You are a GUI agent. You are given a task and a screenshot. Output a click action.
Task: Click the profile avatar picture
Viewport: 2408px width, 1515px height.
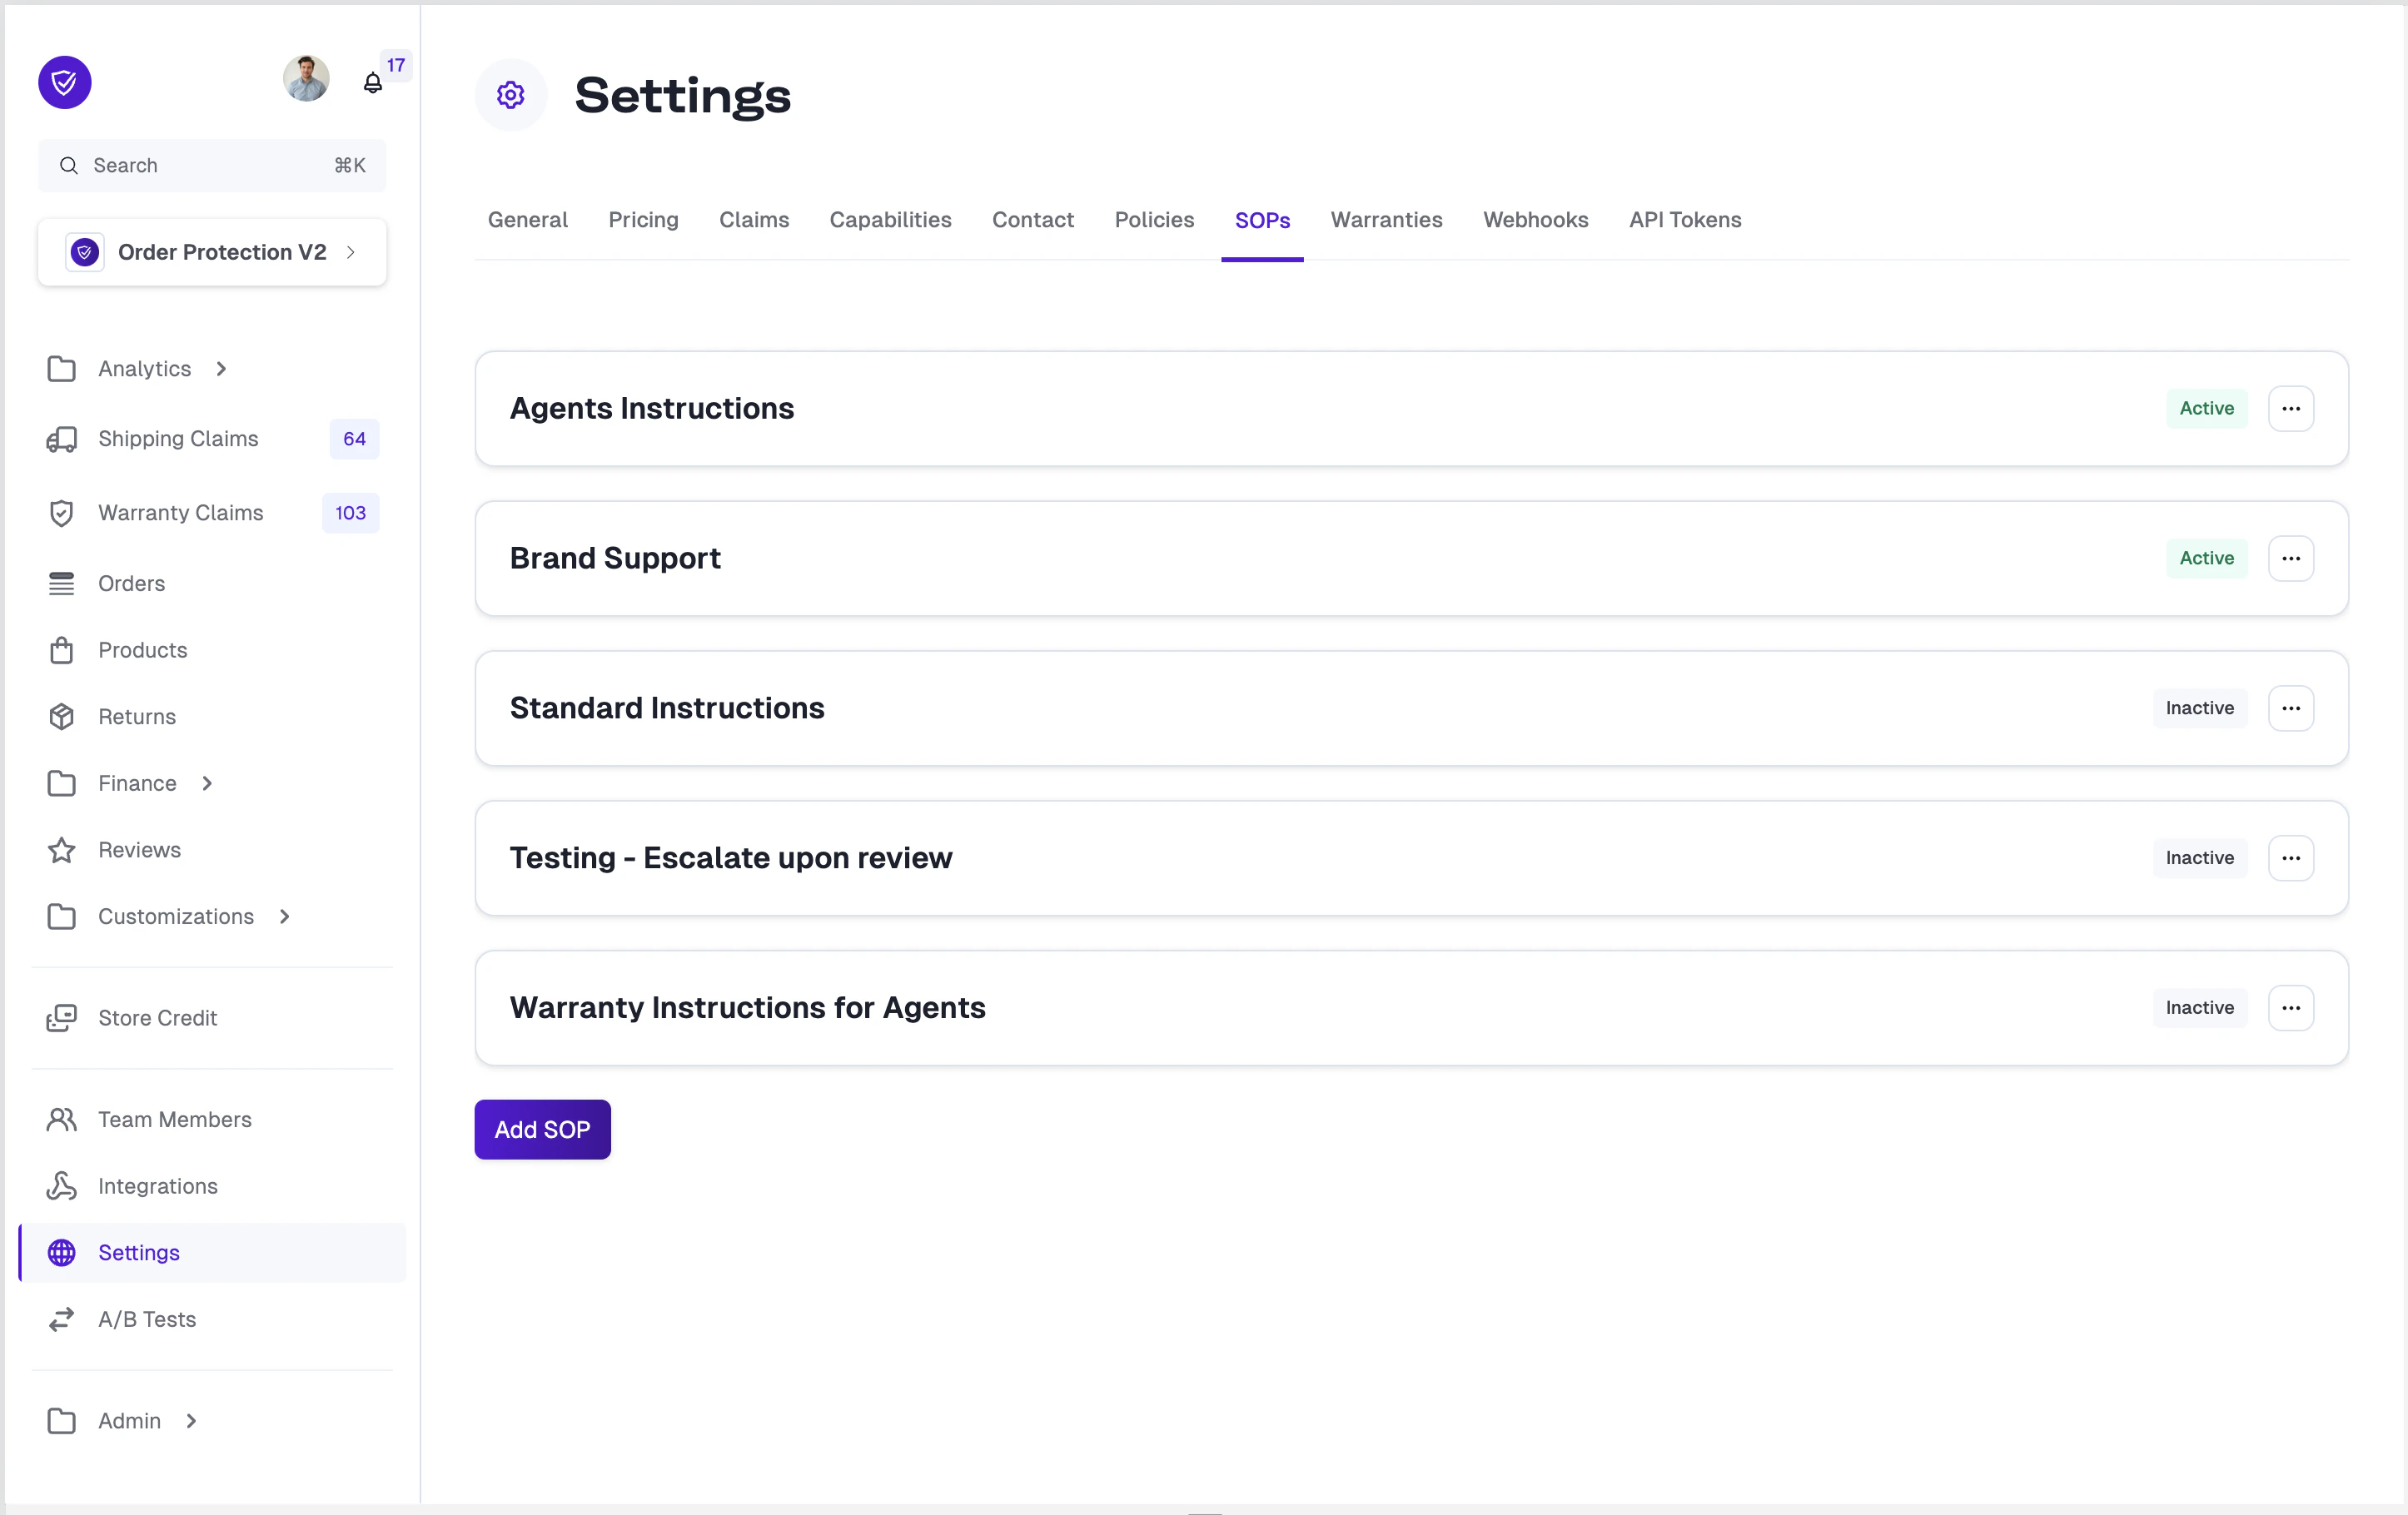click(306, 79)
